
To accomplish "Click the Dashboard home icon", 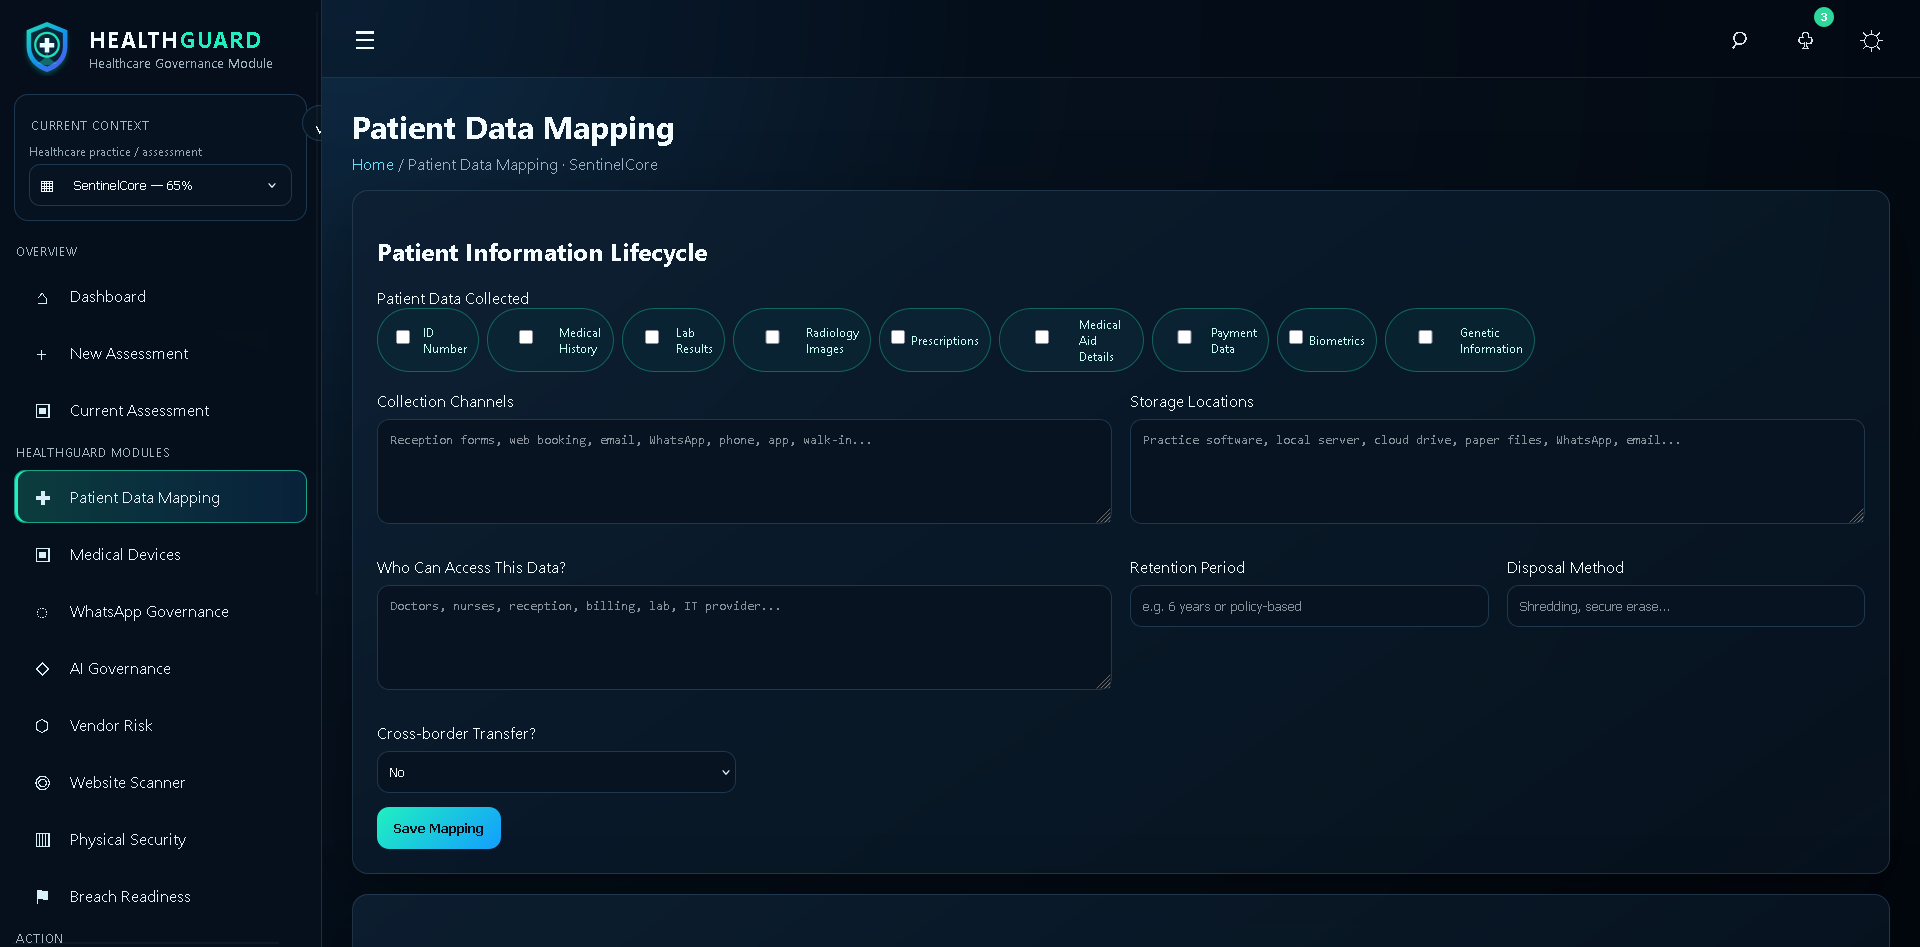I will [42, 298].
